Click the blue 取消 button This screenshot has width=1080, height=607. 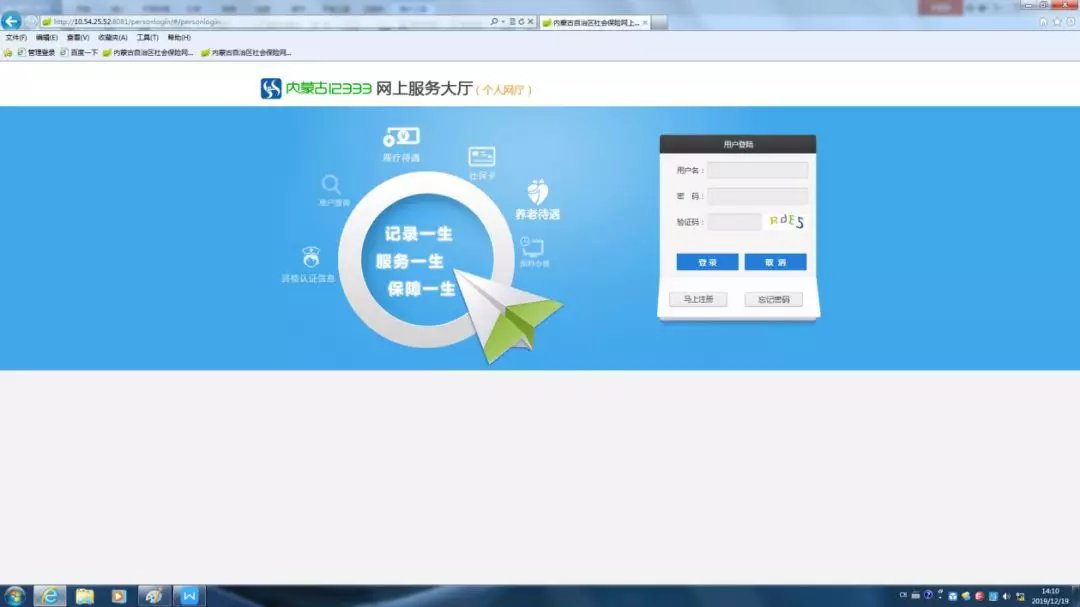coord(775,262)
